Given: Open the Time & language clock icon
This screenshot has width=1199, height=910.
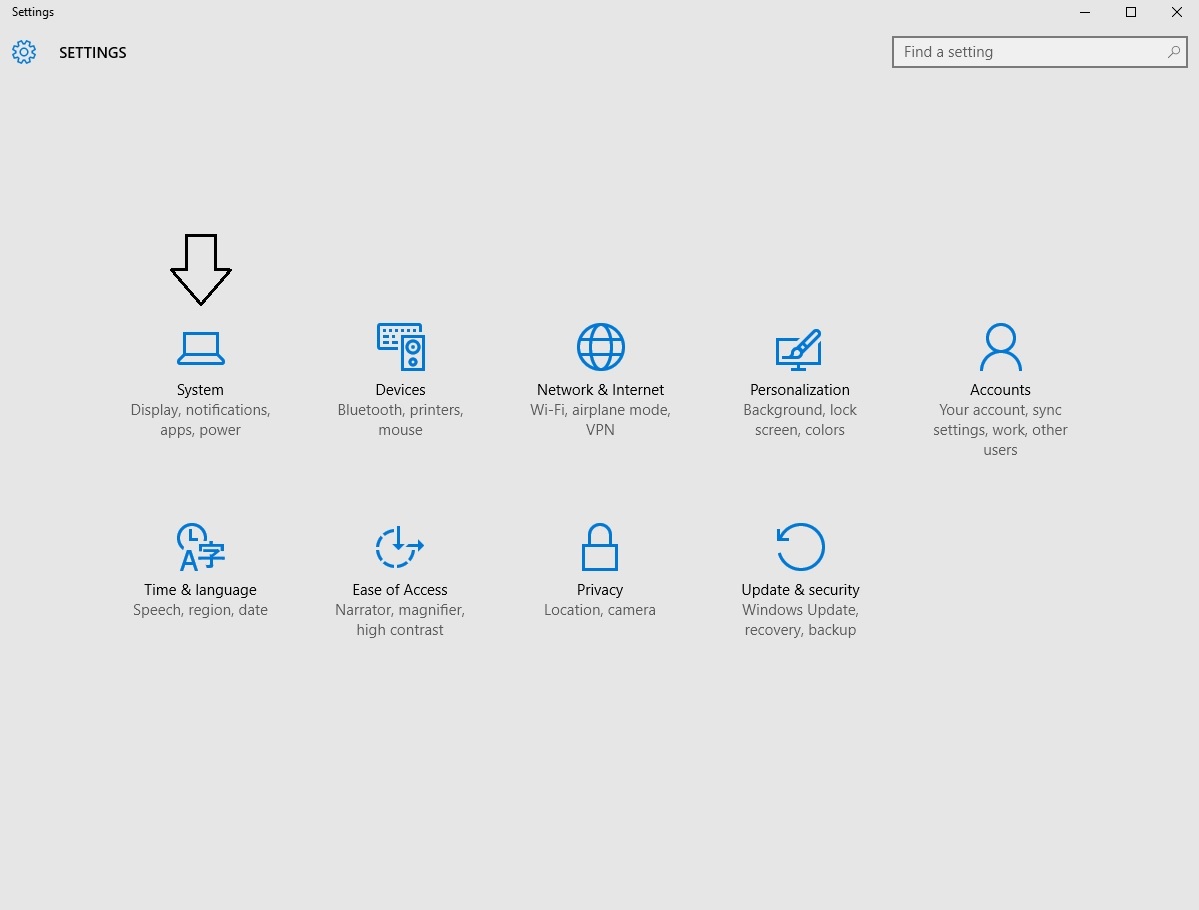Looking at the screenshot, I should point(200,547).
